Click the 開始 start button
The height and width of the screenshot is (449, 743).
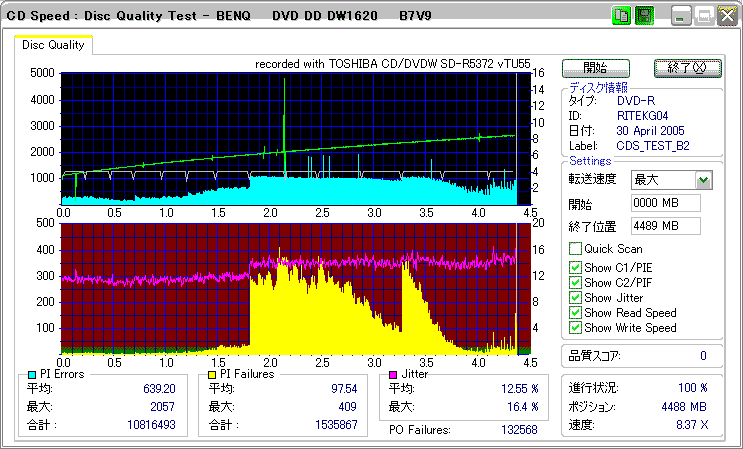click(x=596, y=68)
